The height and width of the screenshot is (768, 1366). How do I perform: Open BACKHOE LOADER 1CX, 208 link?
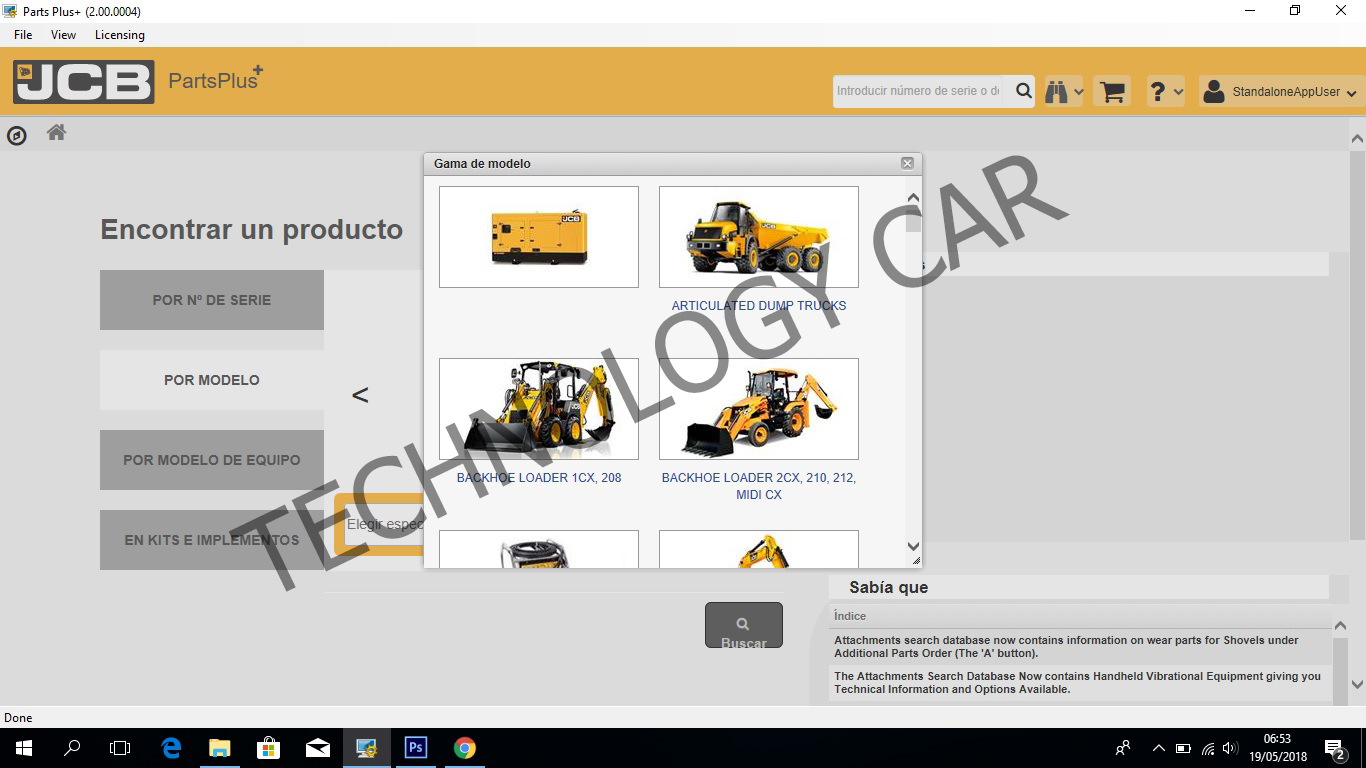[x=539, y=478]
